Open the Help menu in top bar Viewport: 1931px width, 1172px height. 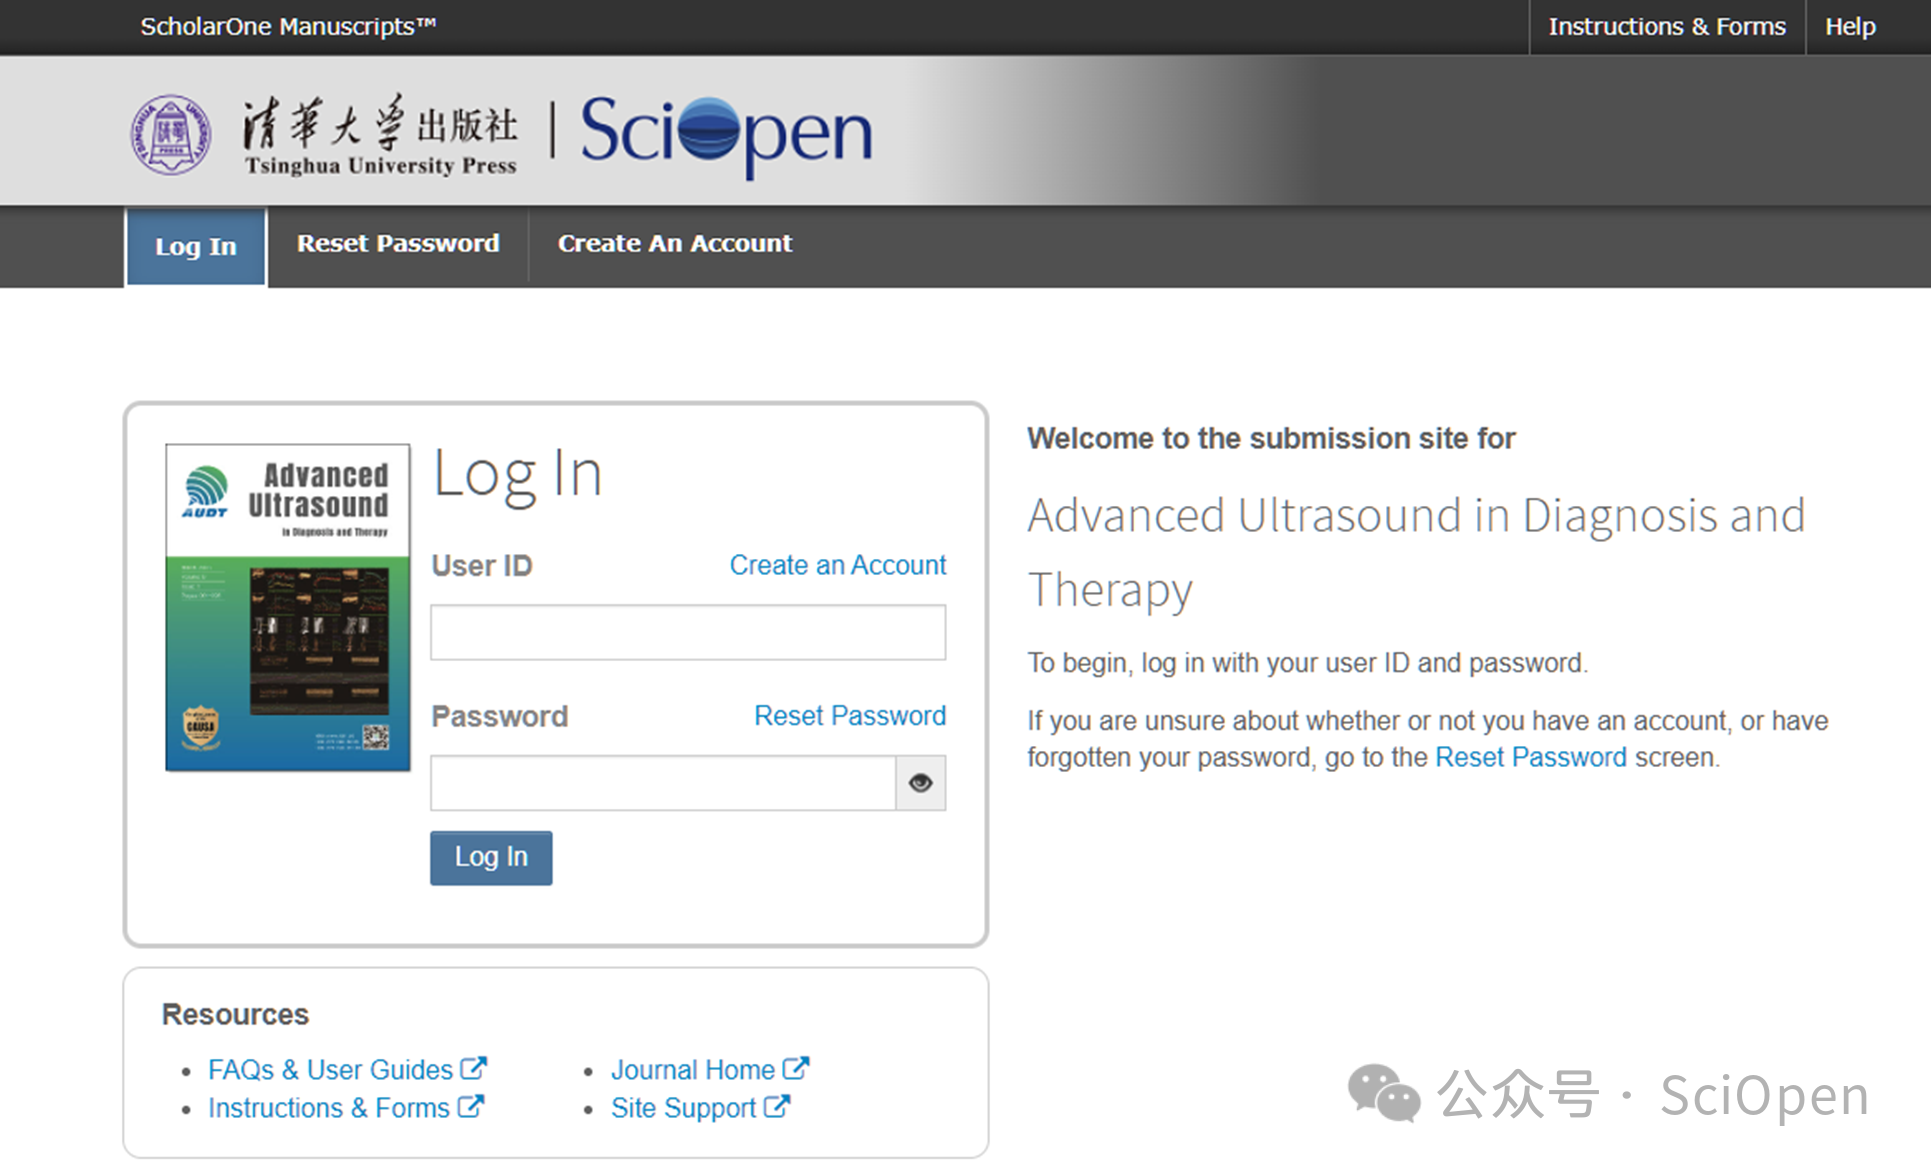[1850, 27]
